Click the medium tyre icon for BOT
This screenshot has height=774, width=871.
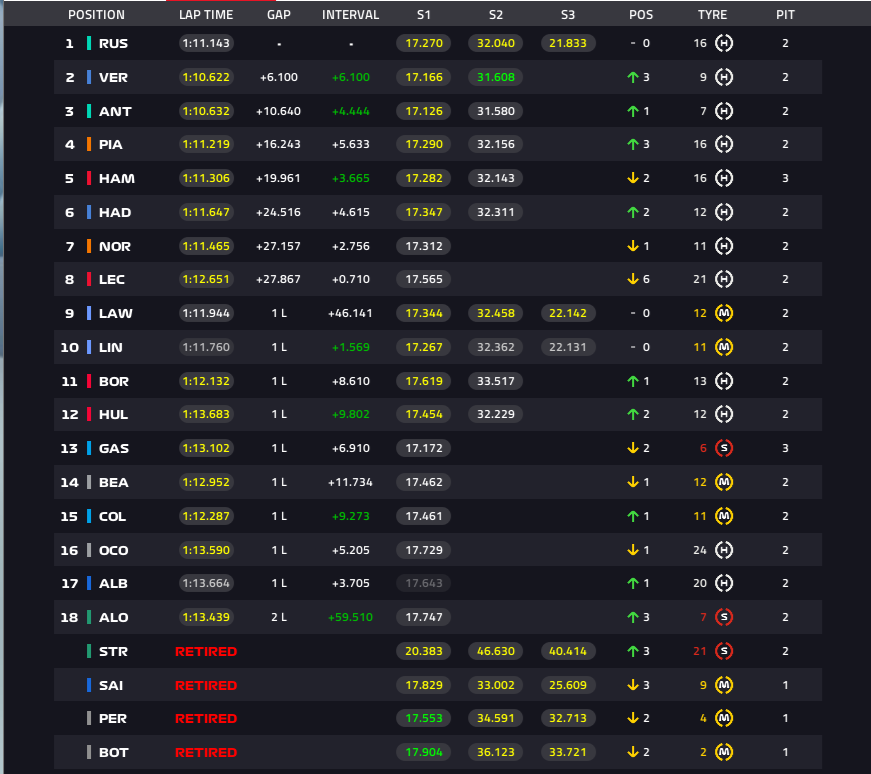tap(724, 752)
